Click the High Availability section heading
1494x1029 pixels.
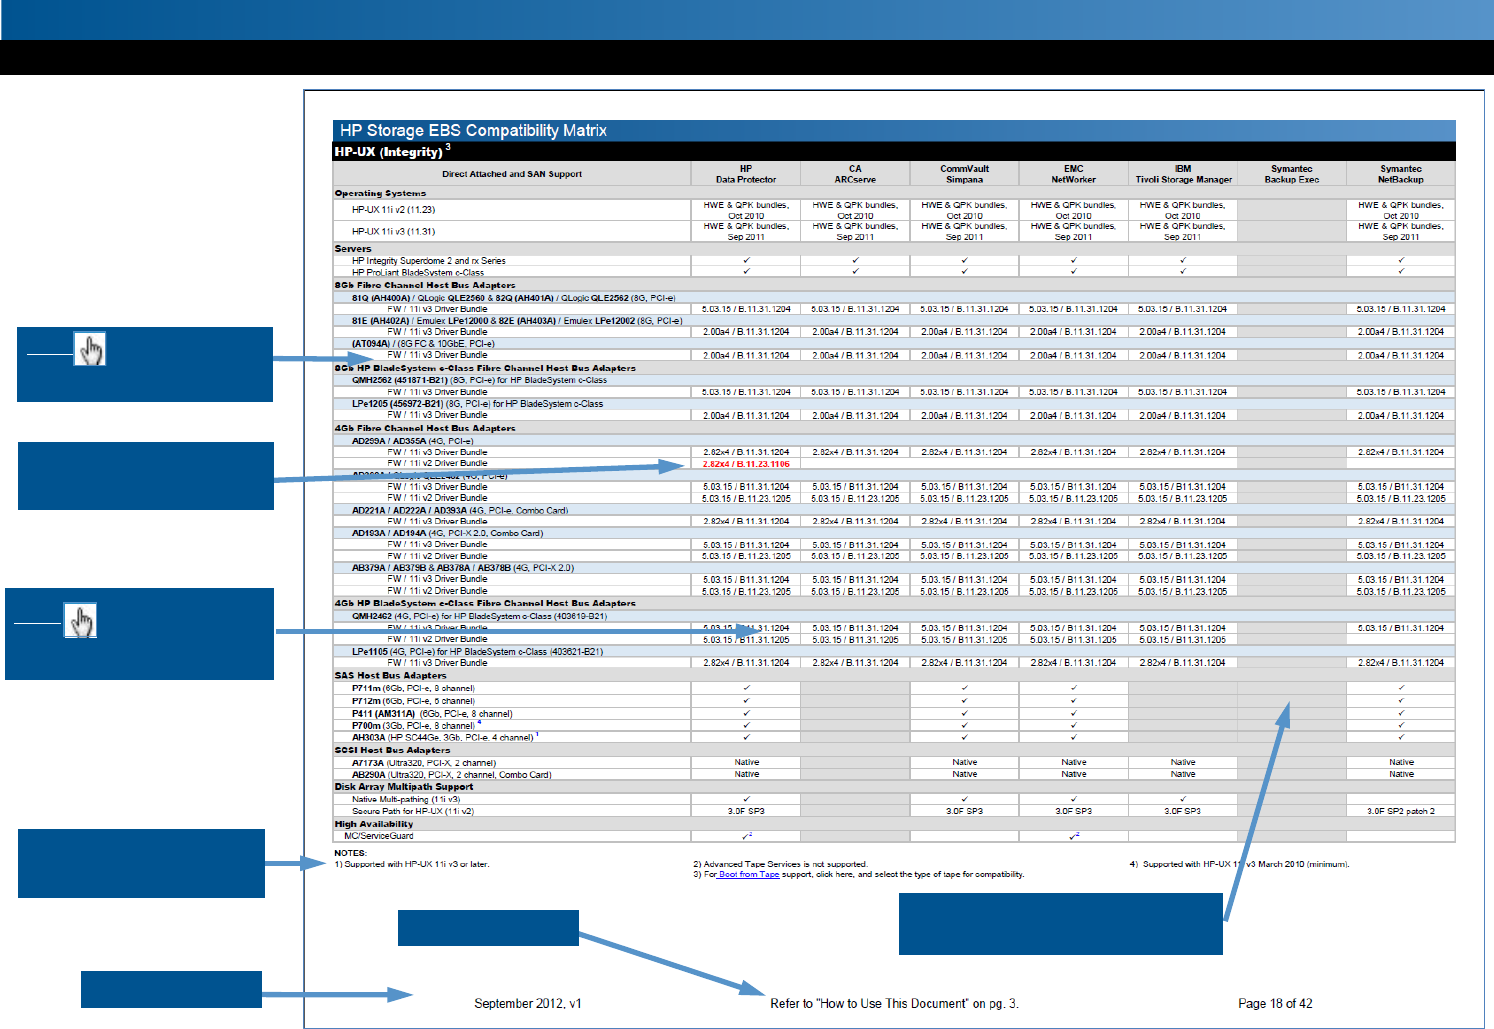point(374,824)
